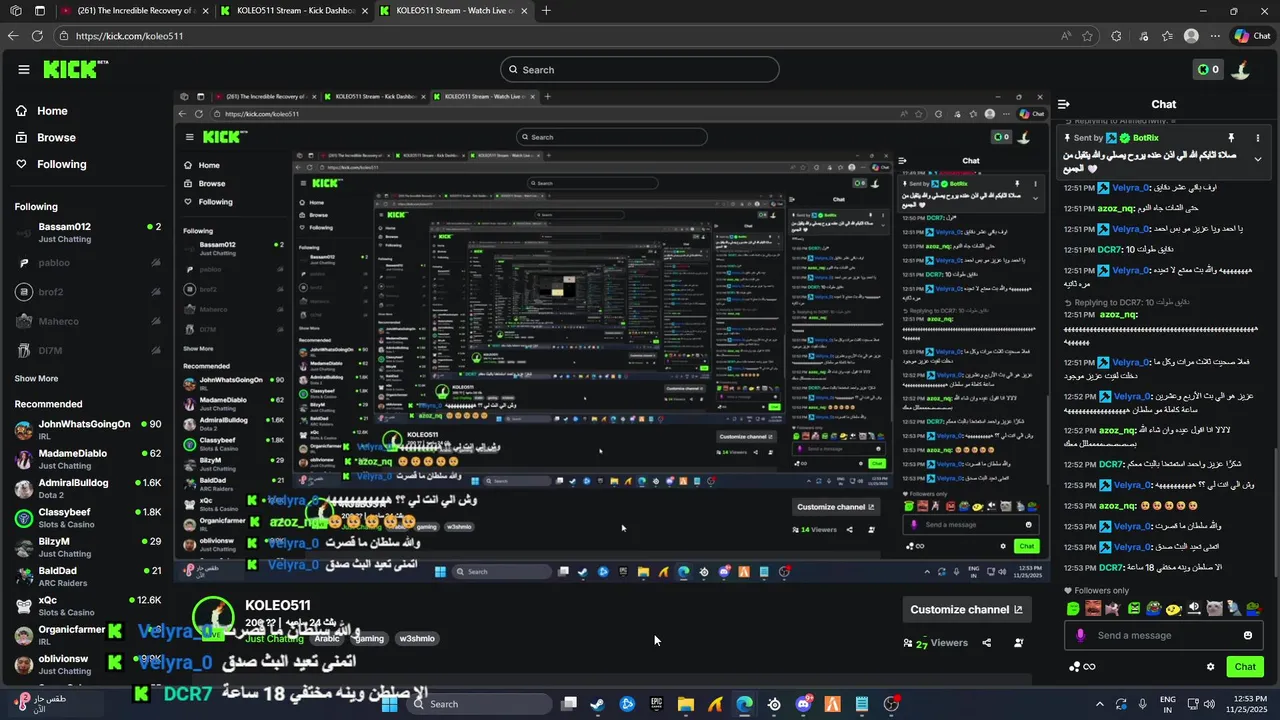Insert the green Kick face emote
Viewport: 1280px width, 720px height.
[1073, 608]
